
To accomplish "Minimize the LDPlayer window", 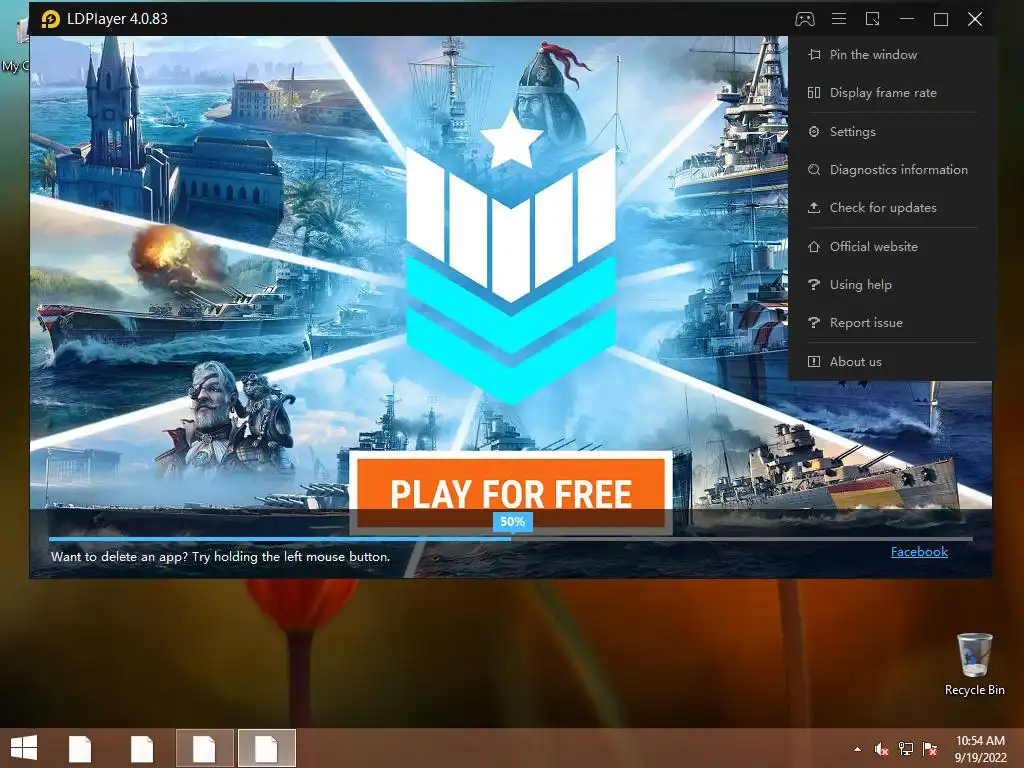I will 906,19.
